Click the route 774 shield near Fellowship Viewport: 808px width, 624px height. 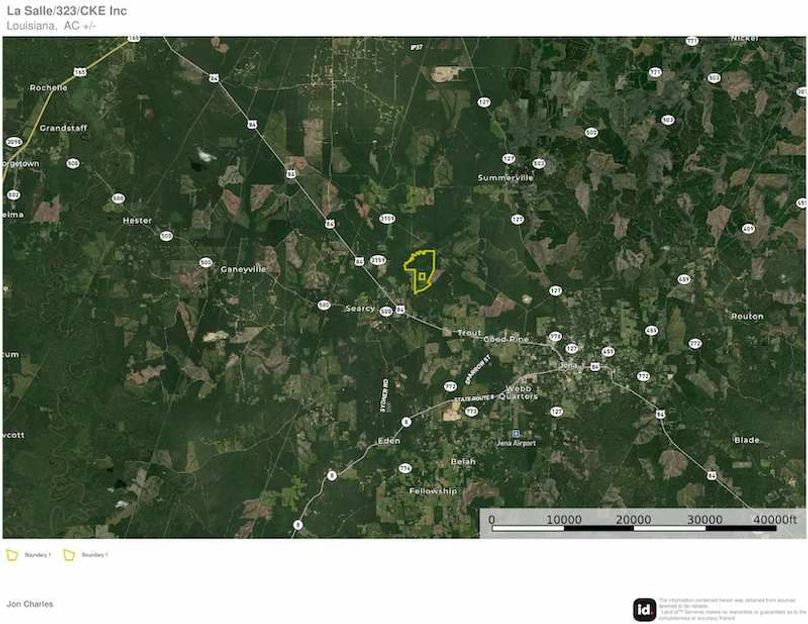pyautogui.click(x=405, y=468)
